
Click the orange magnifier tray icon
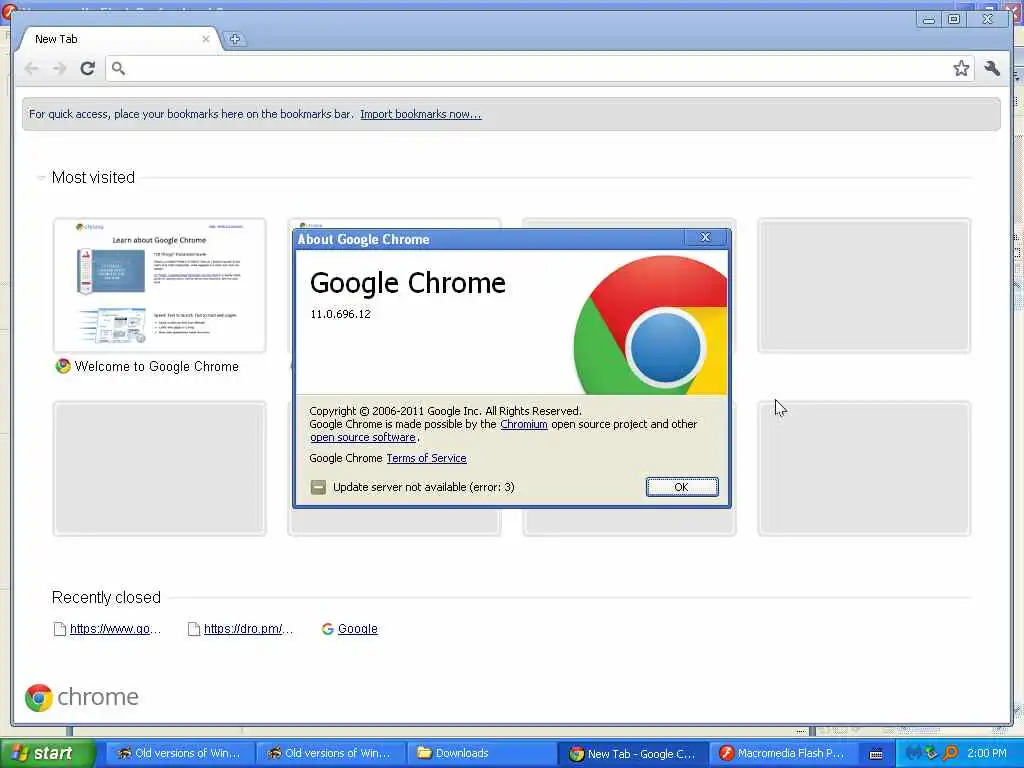(950, 754)
